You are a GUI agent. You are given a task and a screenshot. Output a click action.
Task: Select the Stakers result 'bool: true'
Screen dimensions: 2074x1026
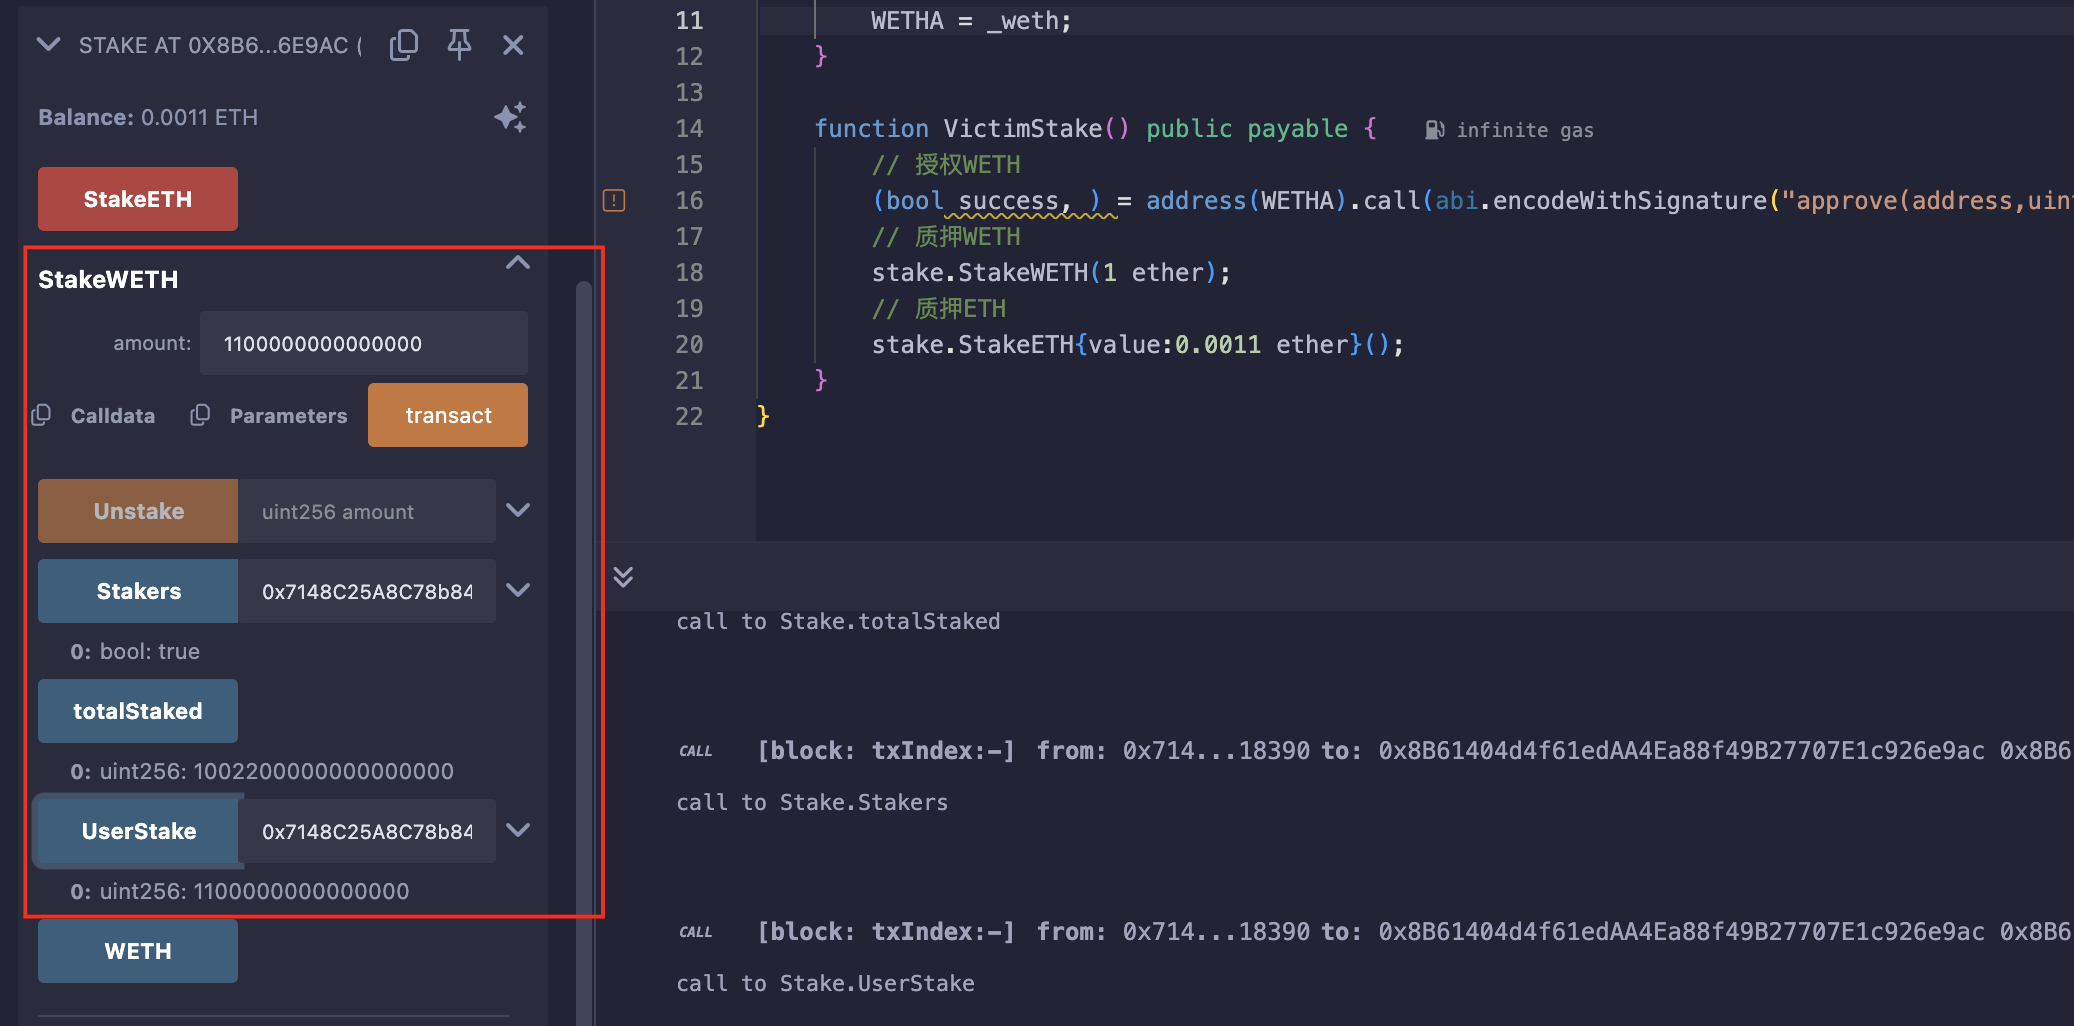coord(150,651)
